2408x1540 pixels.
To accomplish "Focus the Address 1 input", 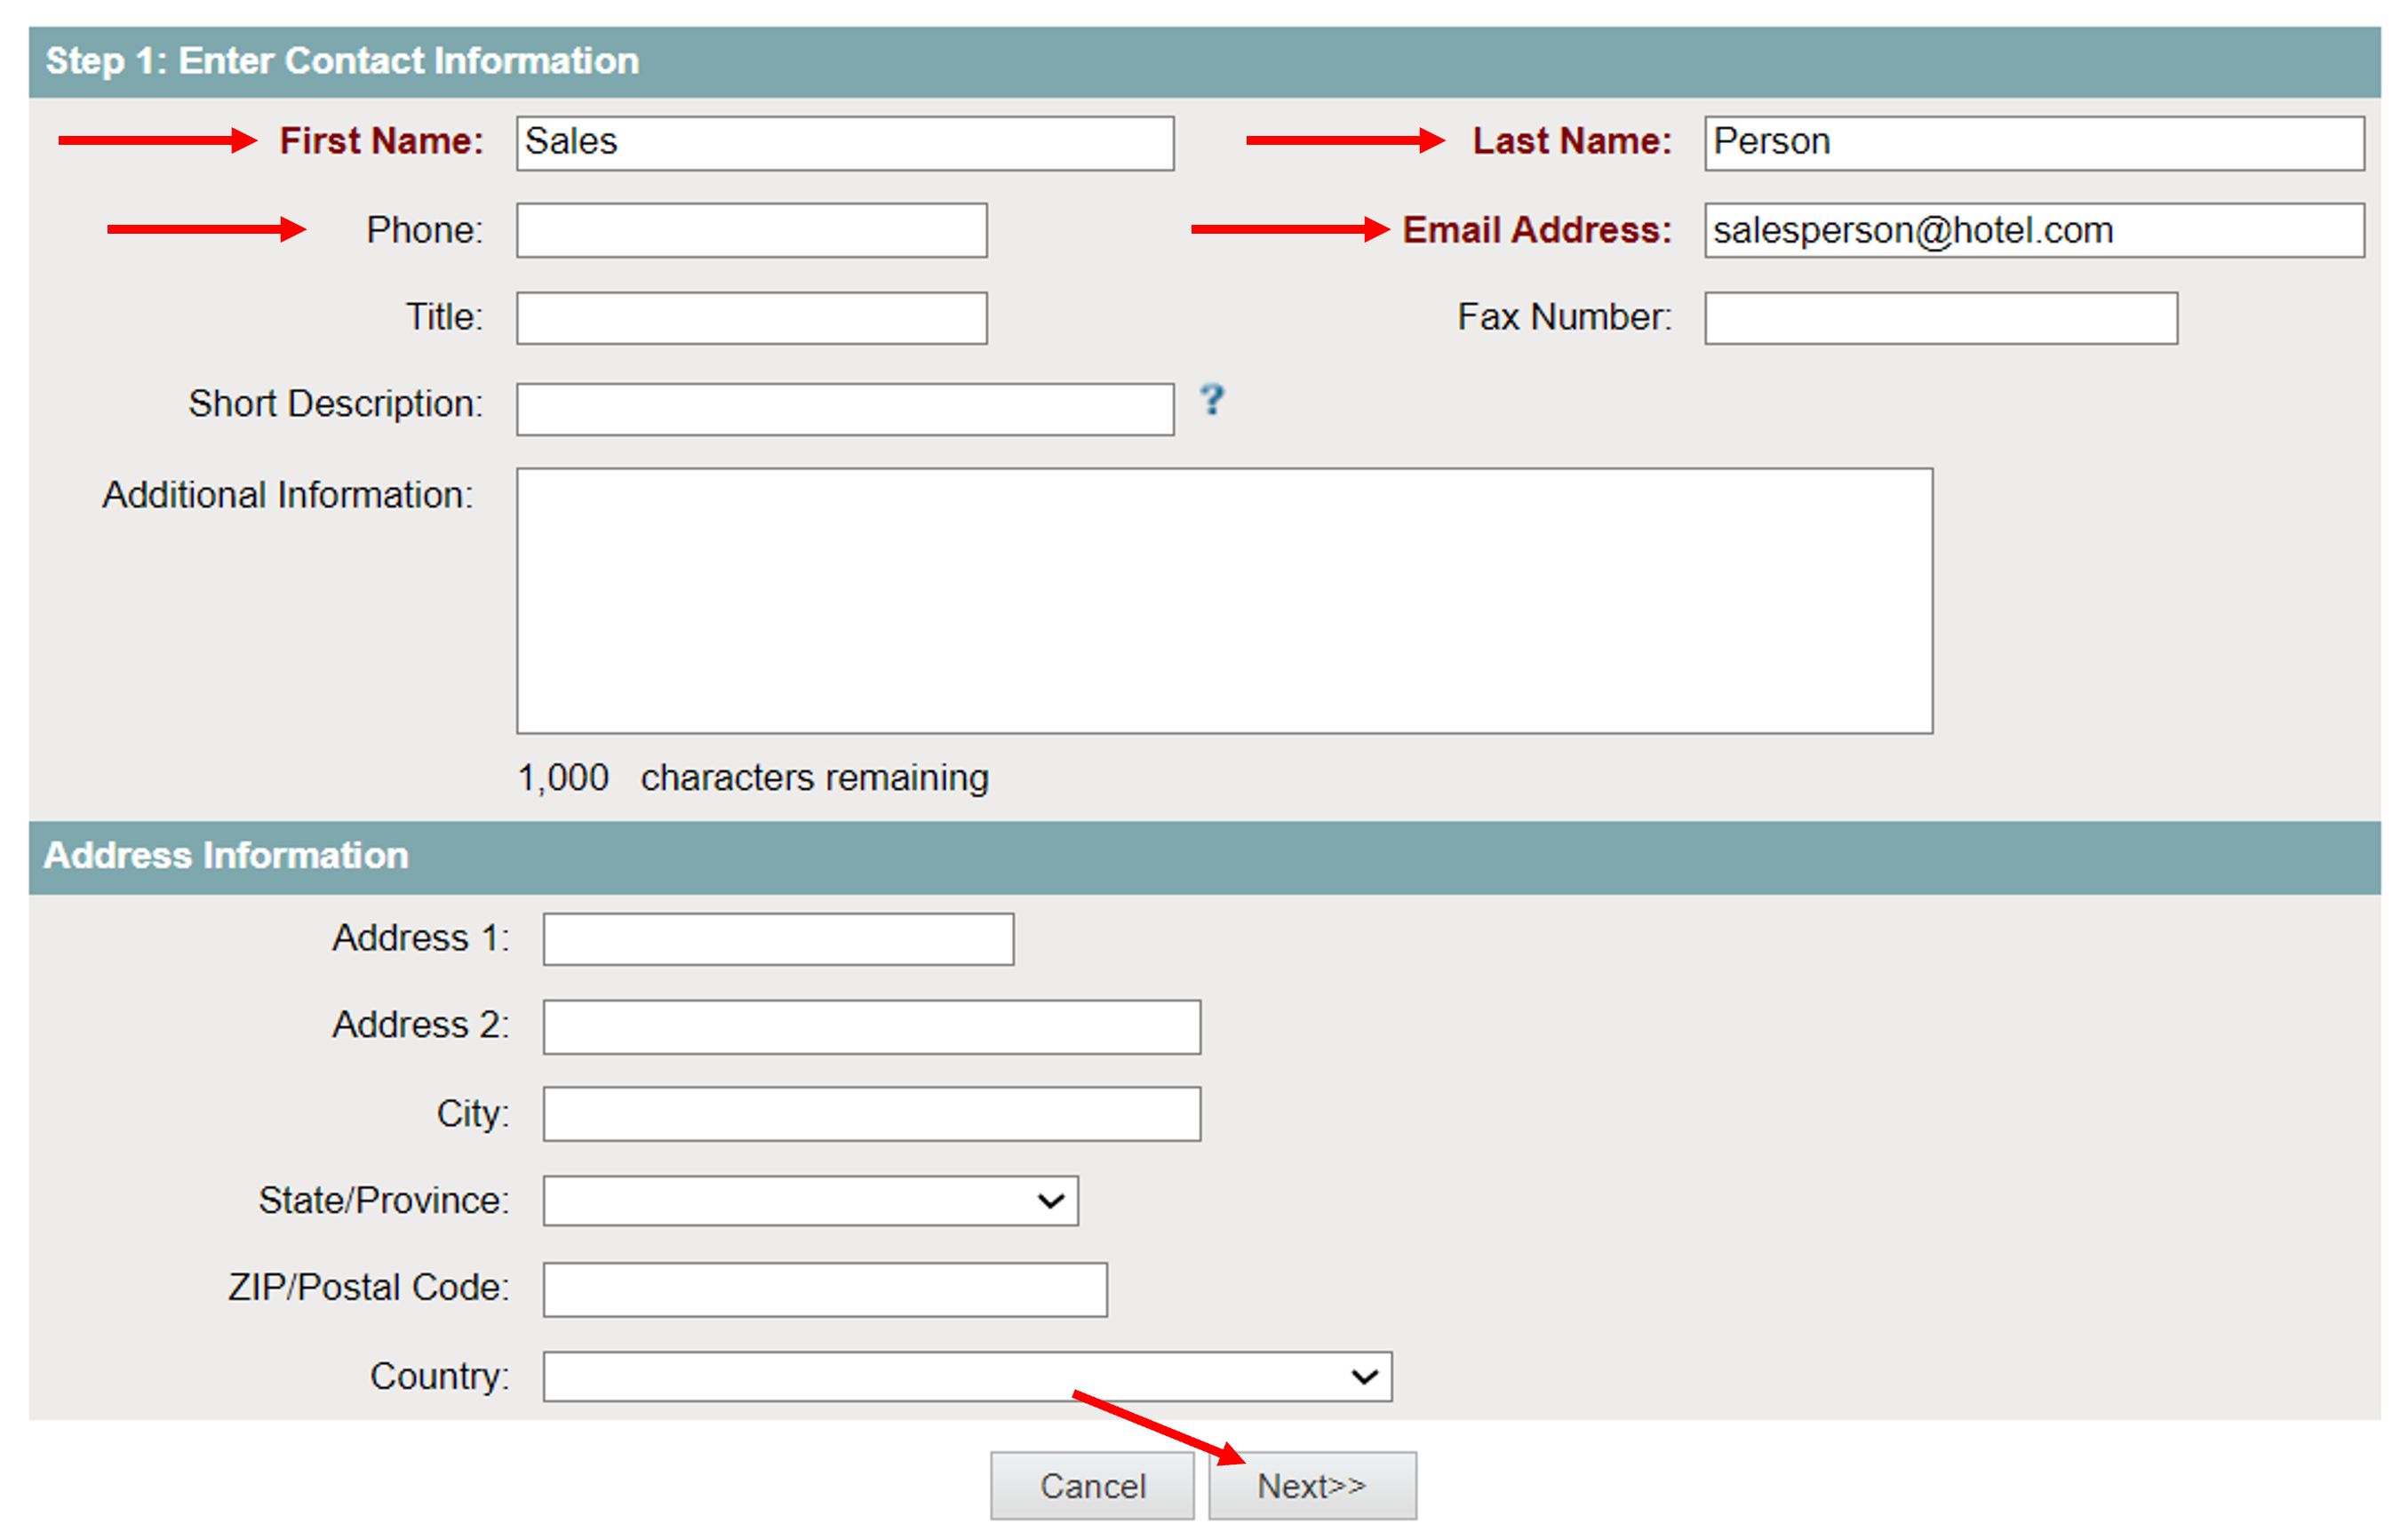I will (778, 939).
